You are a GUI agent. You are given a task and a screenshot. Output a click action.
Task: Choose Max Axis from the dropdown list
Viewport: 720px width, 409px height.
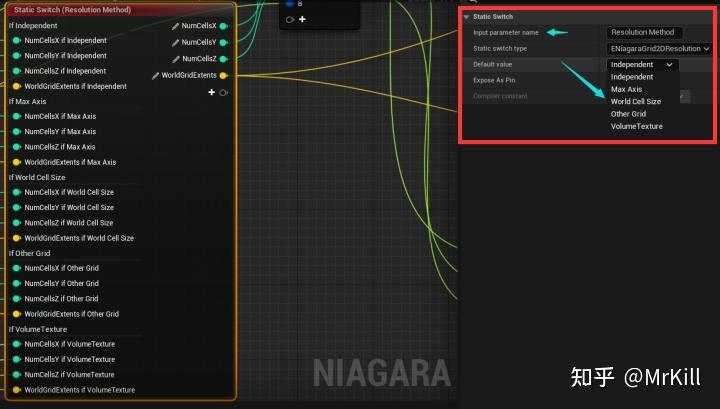click(626, 90)
